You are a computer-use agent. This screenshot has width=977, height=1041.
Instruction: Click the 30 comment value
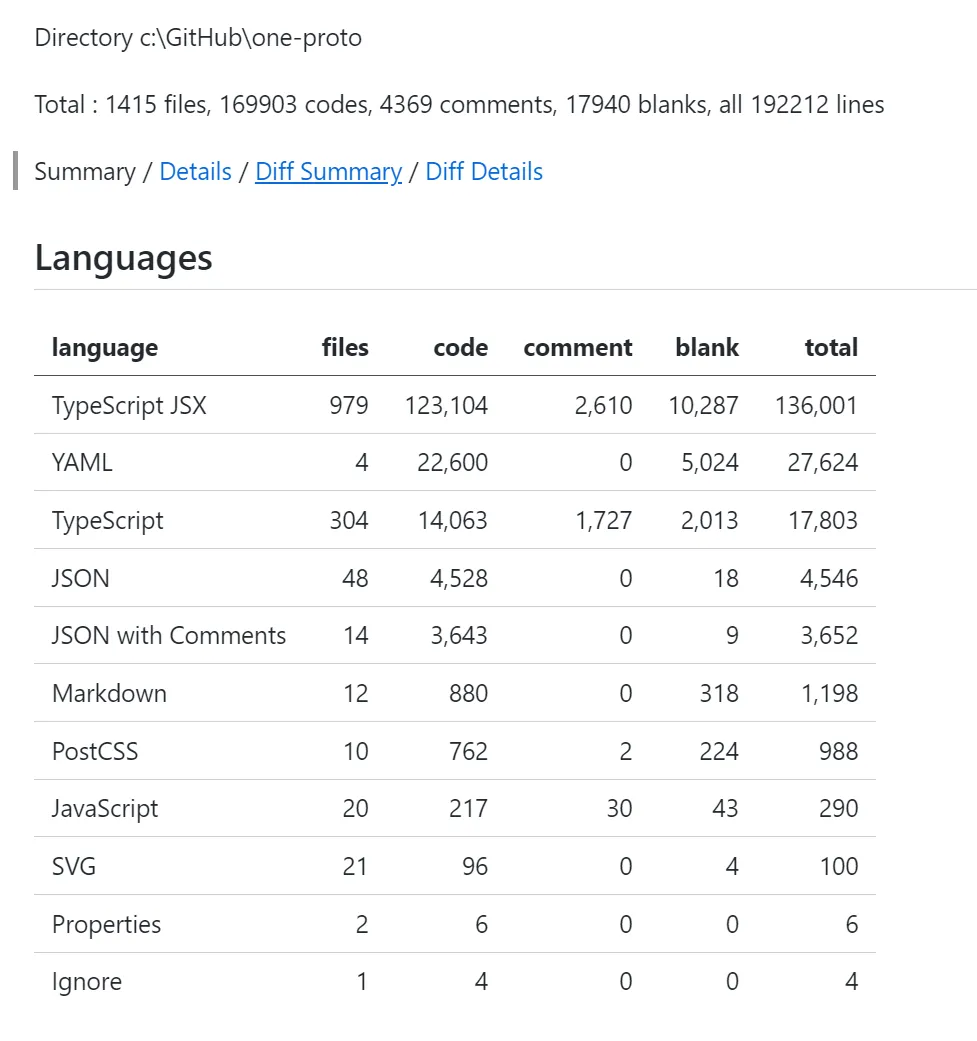pos(619,808)
